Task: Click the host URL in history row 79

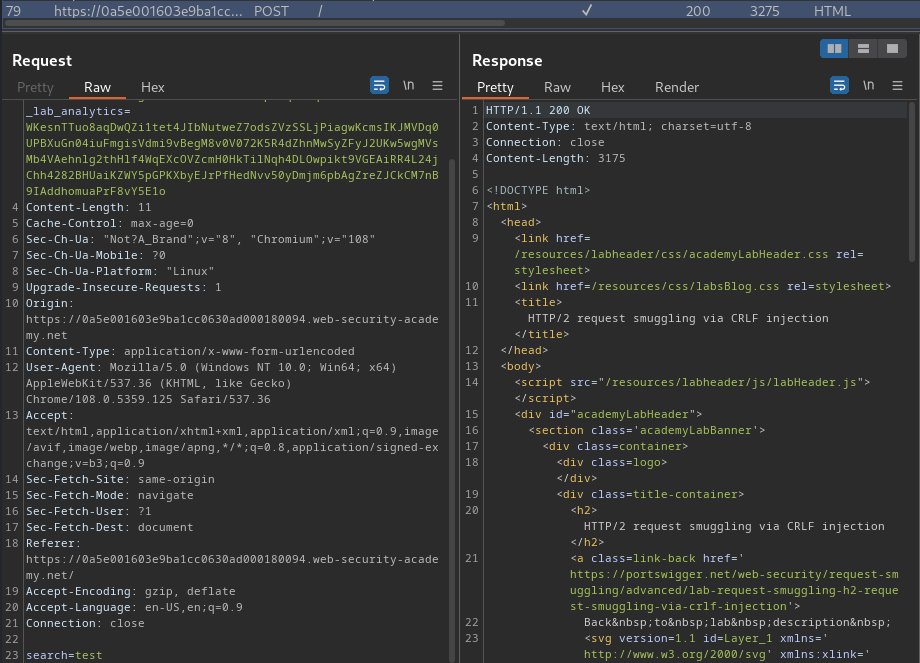Action: coord(148,11)
